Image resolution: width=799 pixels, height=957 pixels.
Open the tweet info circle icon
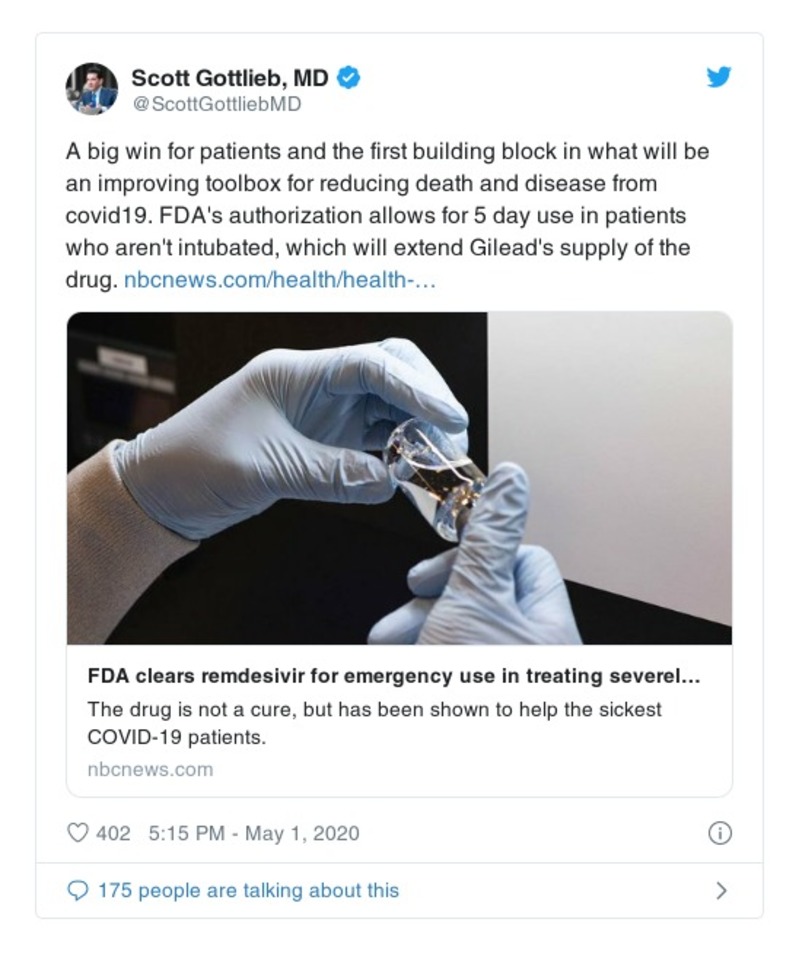point(719,833)
